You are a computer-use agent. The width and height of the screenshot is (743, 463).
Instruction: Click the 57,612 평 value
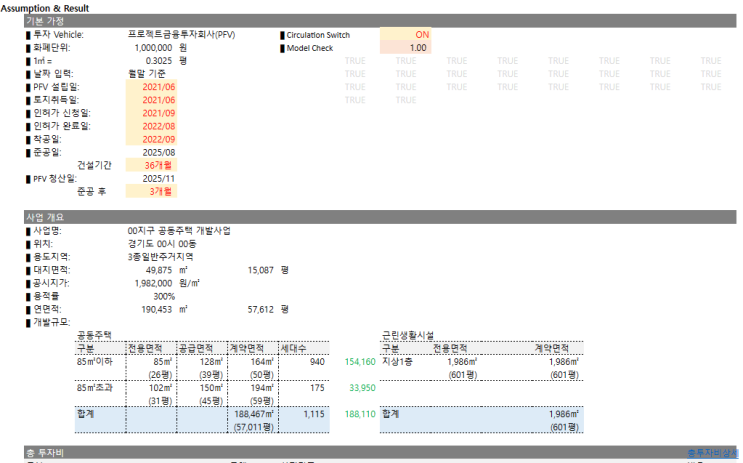click(x=261, y=309)
